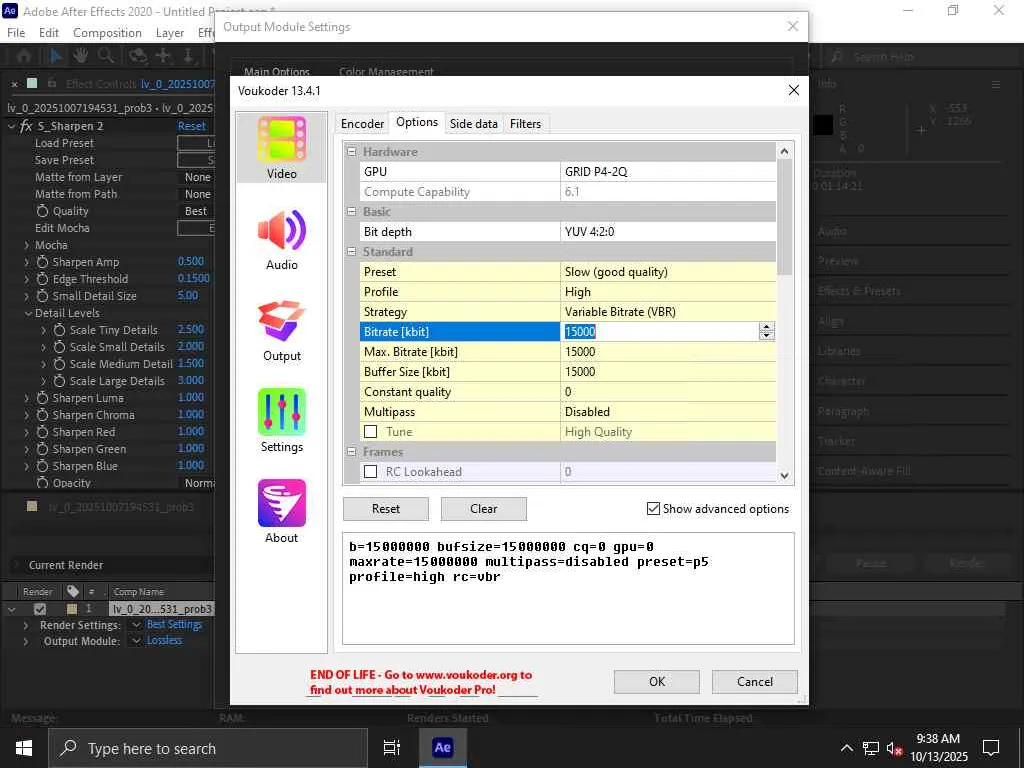
Task: Click the stopwatch icon for Sharpen Amp
Action: tap(42, 262)
